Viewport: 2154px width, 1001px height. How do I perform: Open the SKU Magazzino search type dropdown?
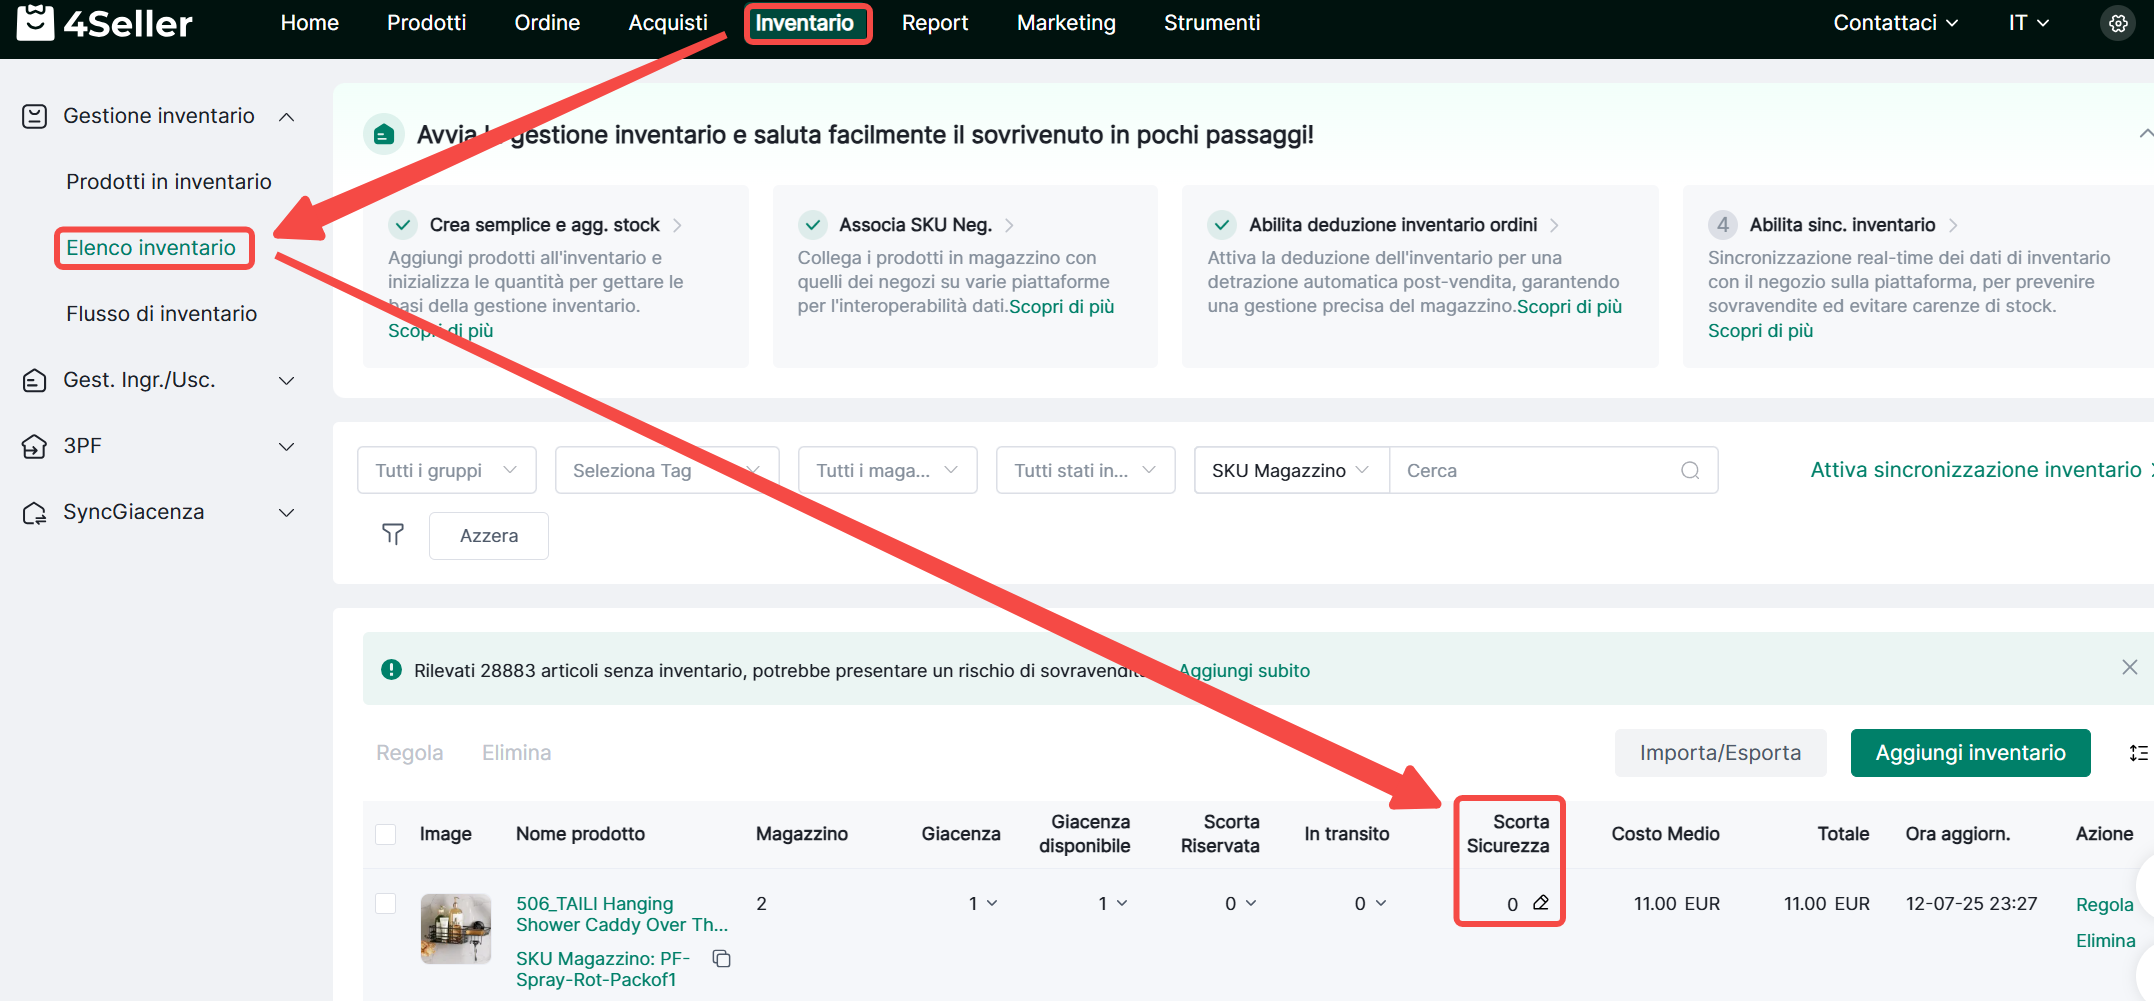click(x=1290, y=470)
